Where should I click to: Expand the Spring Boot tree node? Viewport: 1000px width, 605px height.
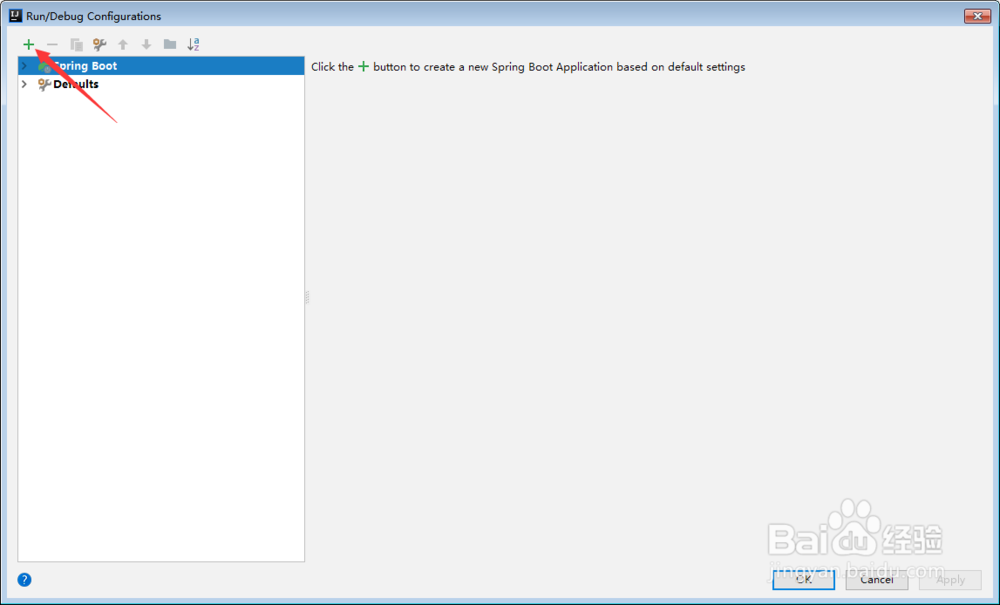pos(24,66)
